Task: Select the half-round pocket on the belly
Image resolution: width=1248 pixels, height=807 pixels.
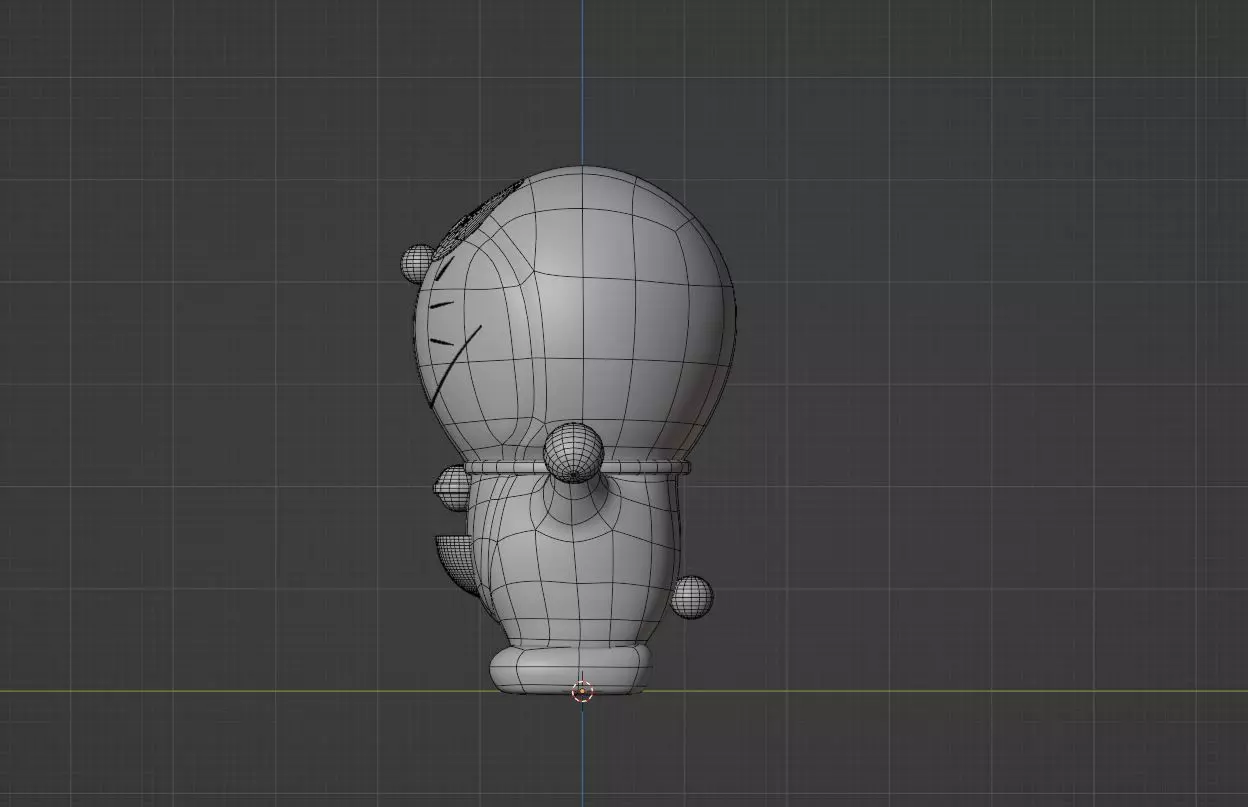Action: pos(455,565)
